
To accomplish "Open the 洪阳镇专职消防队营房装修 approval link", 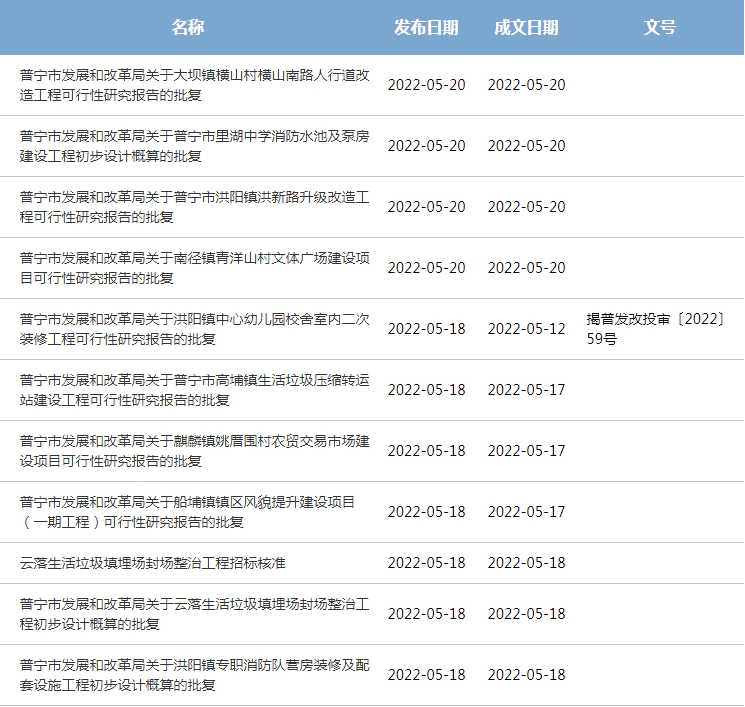I will tap(195, 675).
